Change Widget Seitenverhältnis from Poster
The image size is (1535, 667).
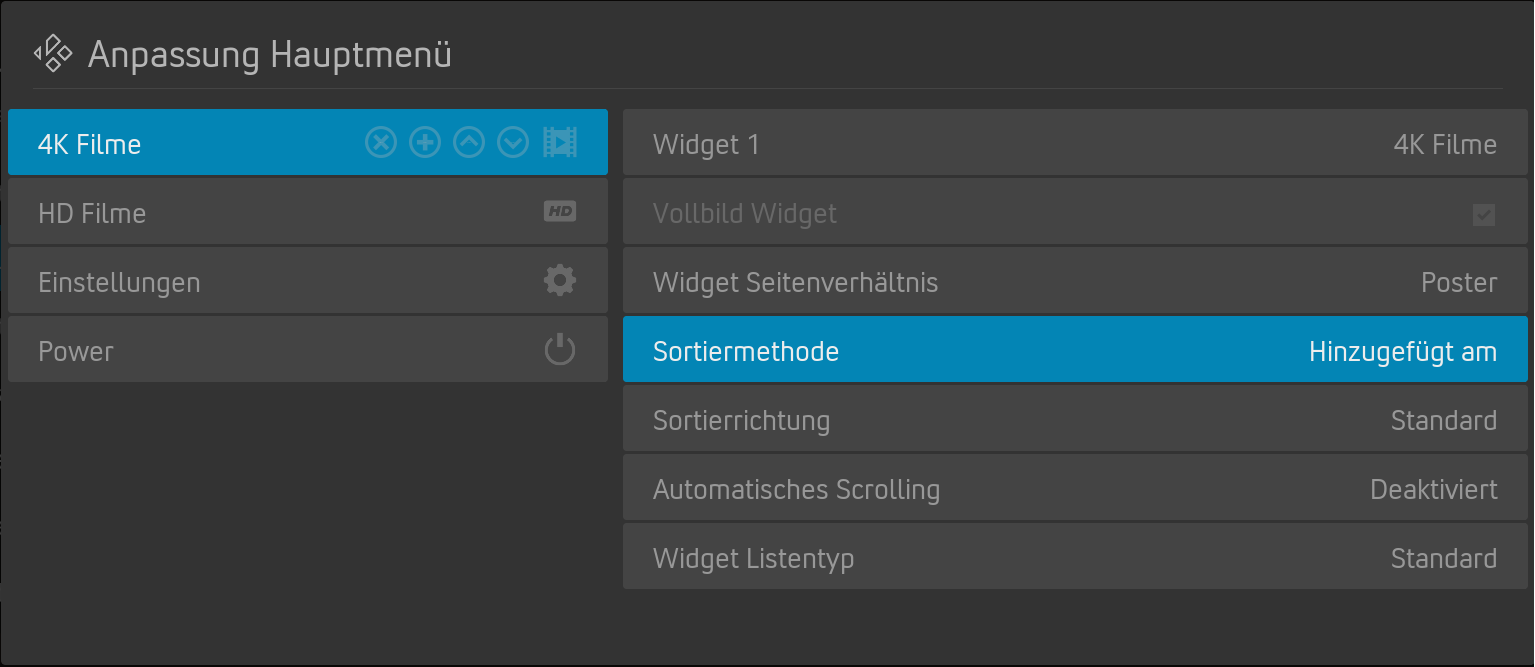pos(1458,282)
